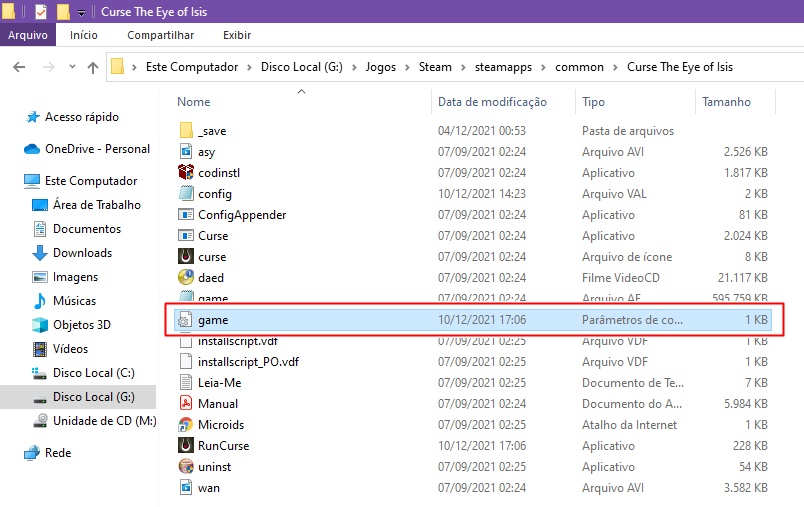Screen dimensions: 804x507
Task: Select the ConfigAppender application icon
Action: (186, 214)
